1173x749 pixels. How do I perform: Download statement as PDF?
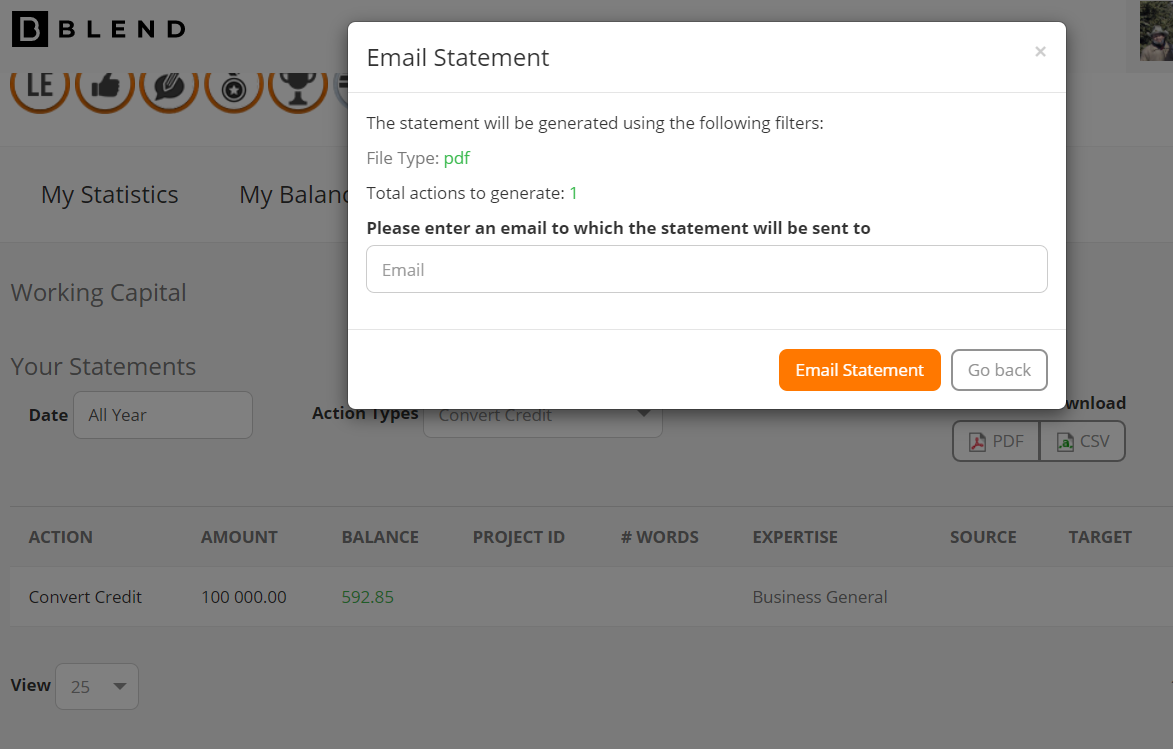point(996,441)
